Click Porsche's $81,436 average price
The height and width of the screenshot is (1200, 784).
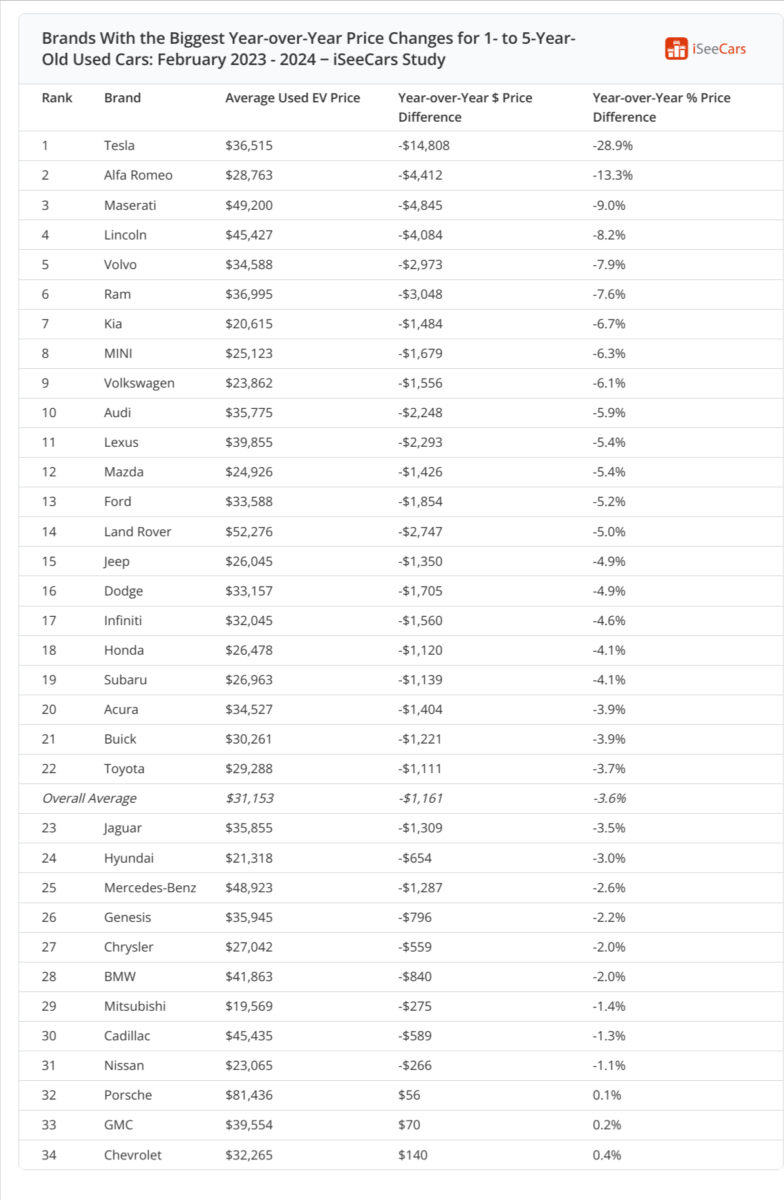(249, 1095)
